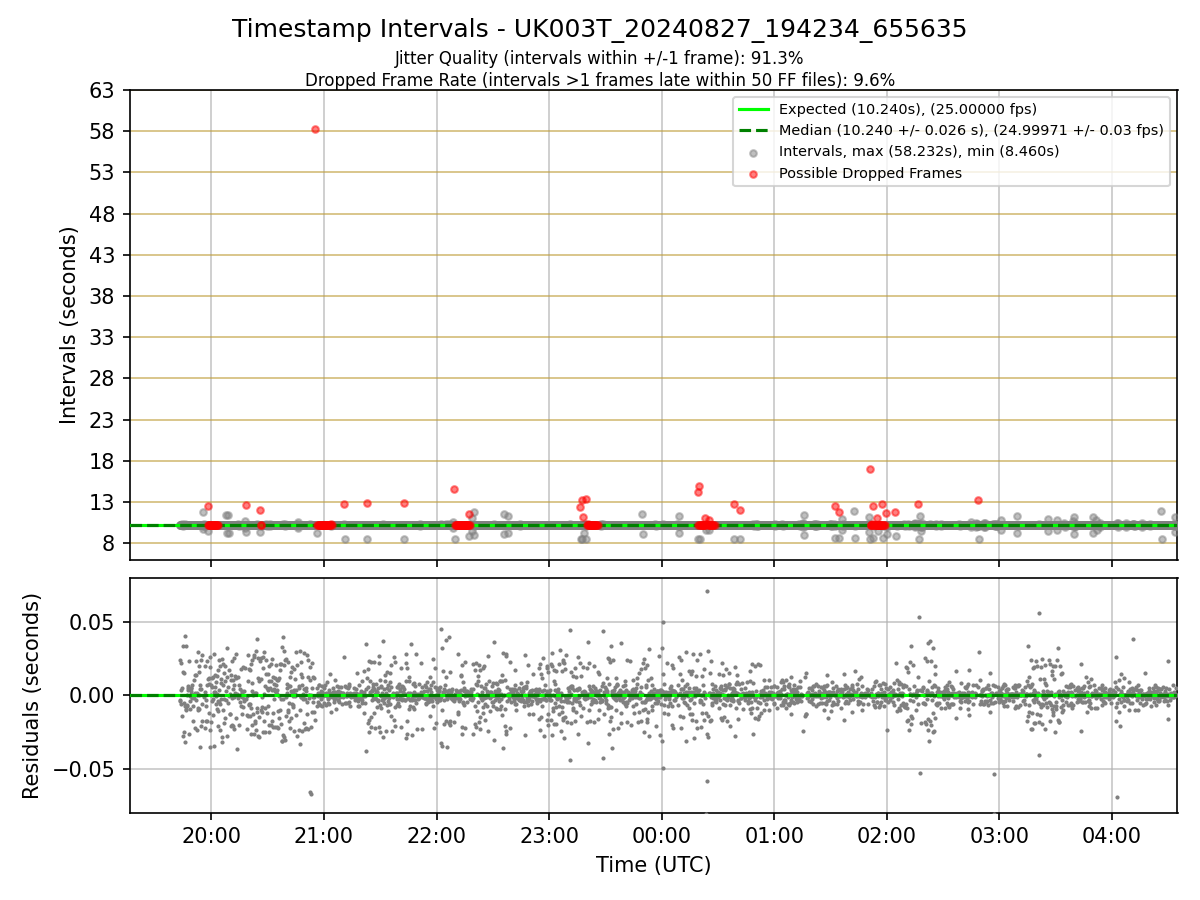Click the 23:00 x-axis tick label
Image resolution: width=1200 pixels, height=900 pixels.
click(x=549, y=835)
